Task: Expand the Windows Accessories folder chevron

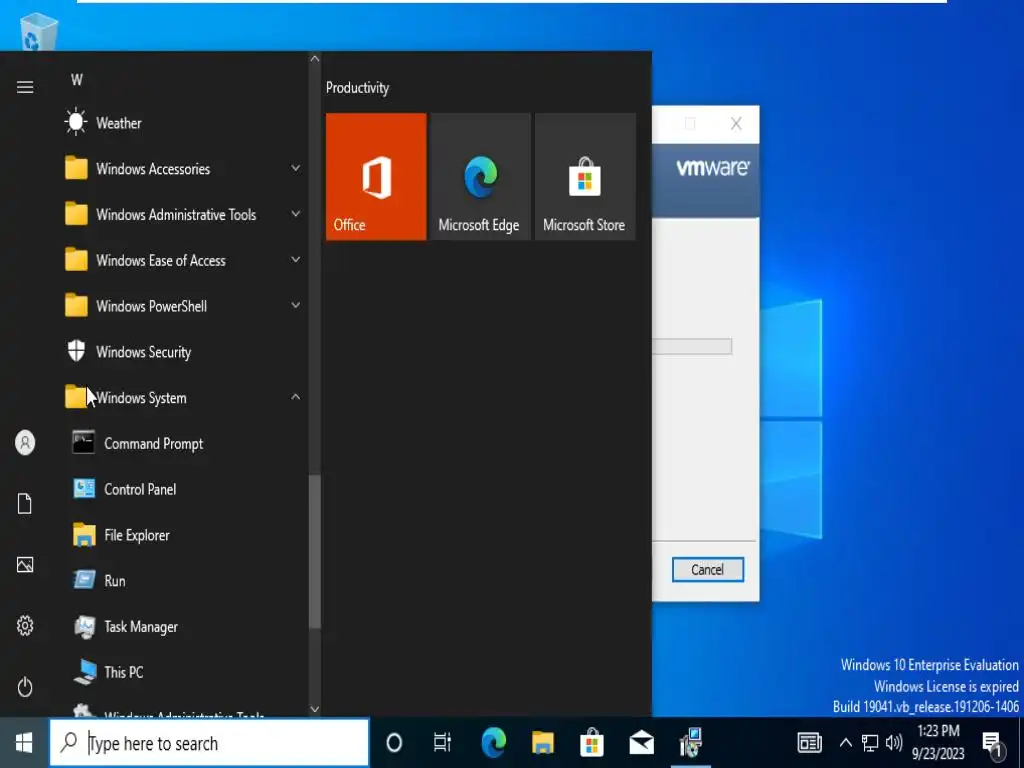Action: click(x=295, y=168)
